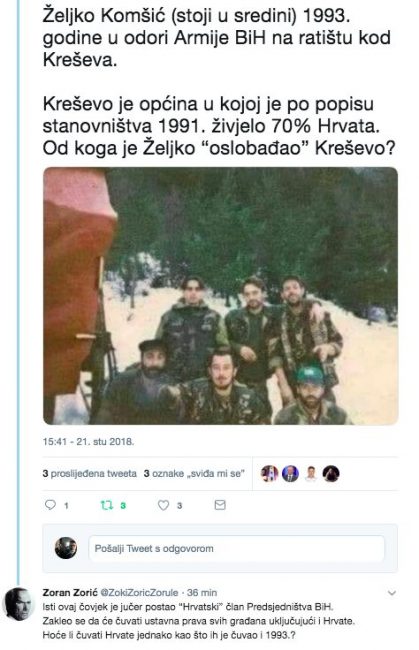
Task: Click into 'Pošalji Tweet s odgovorom' field
Action: coord(236,548)
